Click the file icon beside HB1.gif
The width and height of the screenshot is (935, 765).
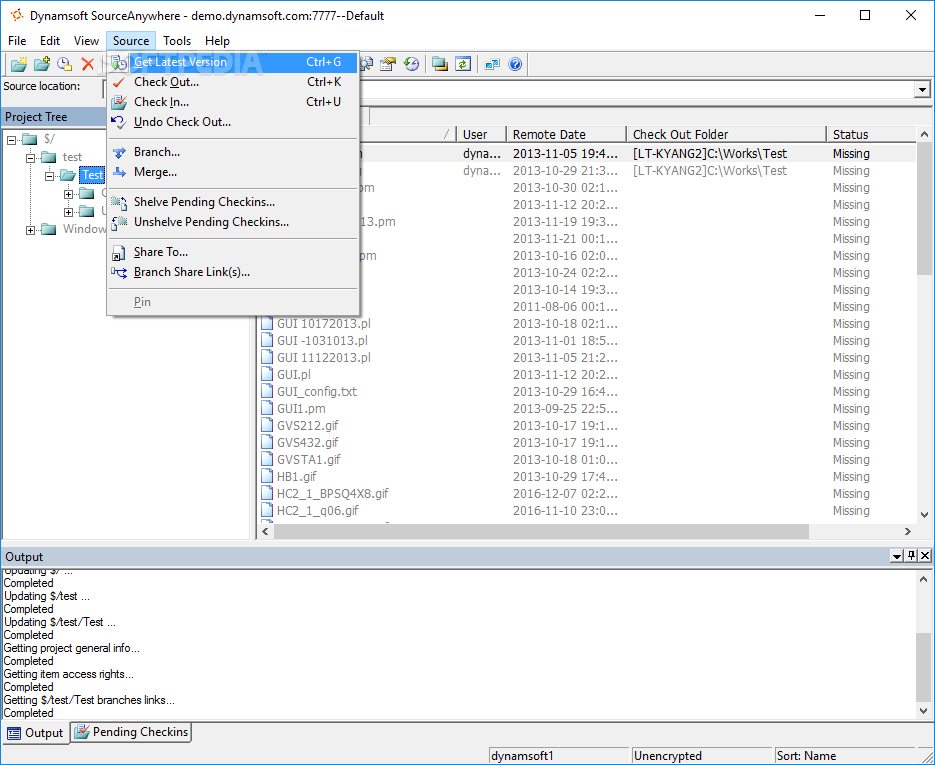(x=267, y=476)
